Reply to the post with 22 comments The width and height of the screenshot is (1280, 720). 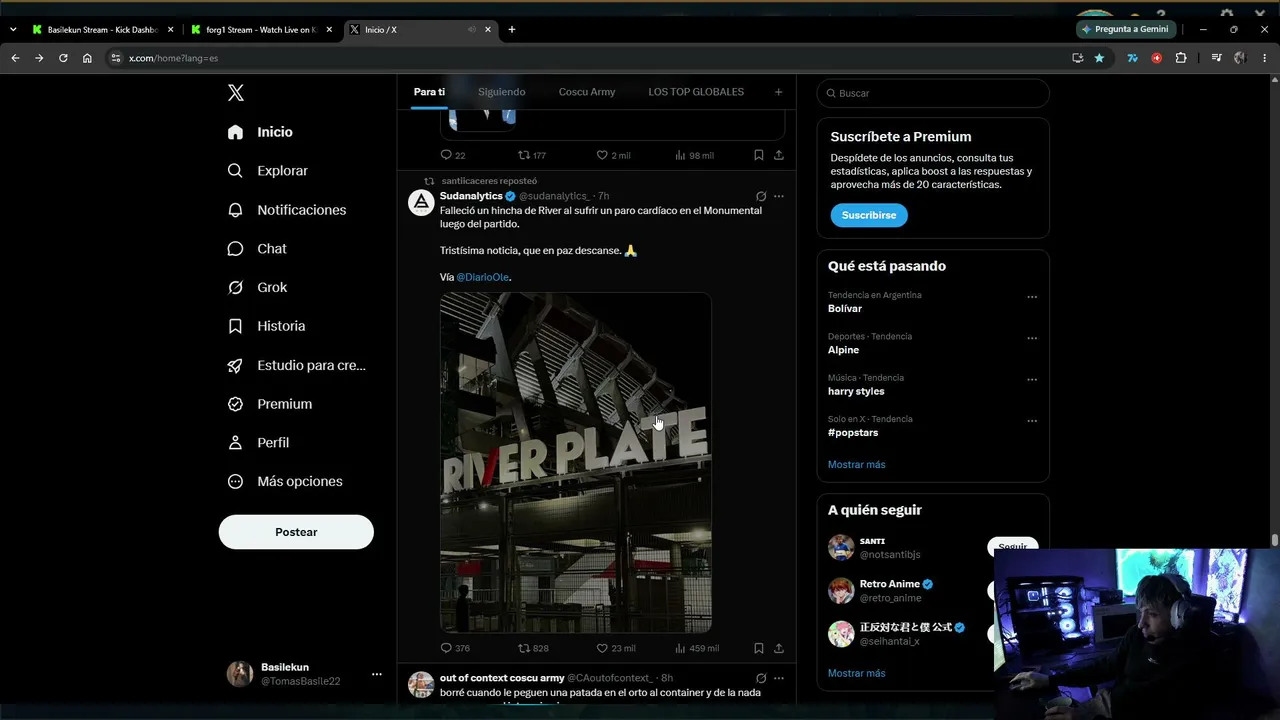(453, 155)
